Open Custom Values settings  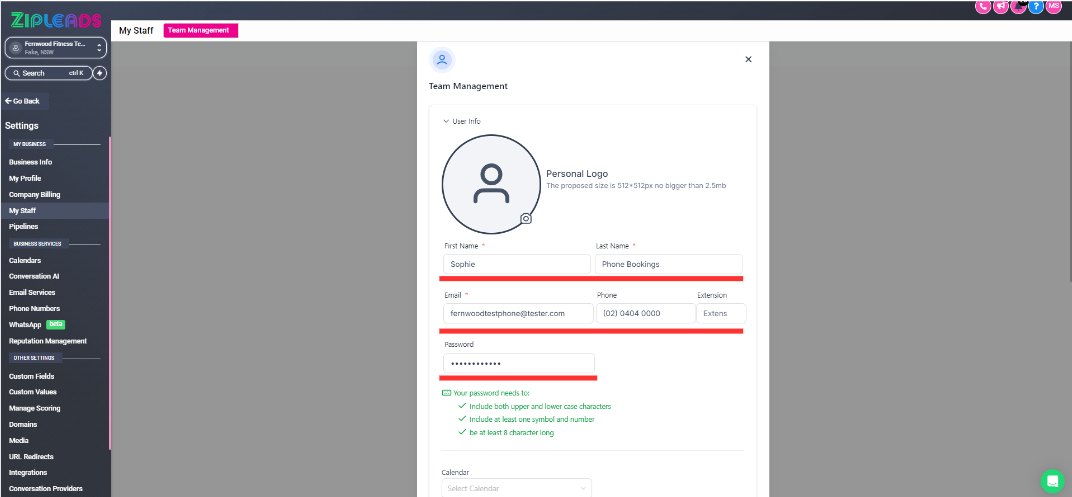(x=33, y=392)
